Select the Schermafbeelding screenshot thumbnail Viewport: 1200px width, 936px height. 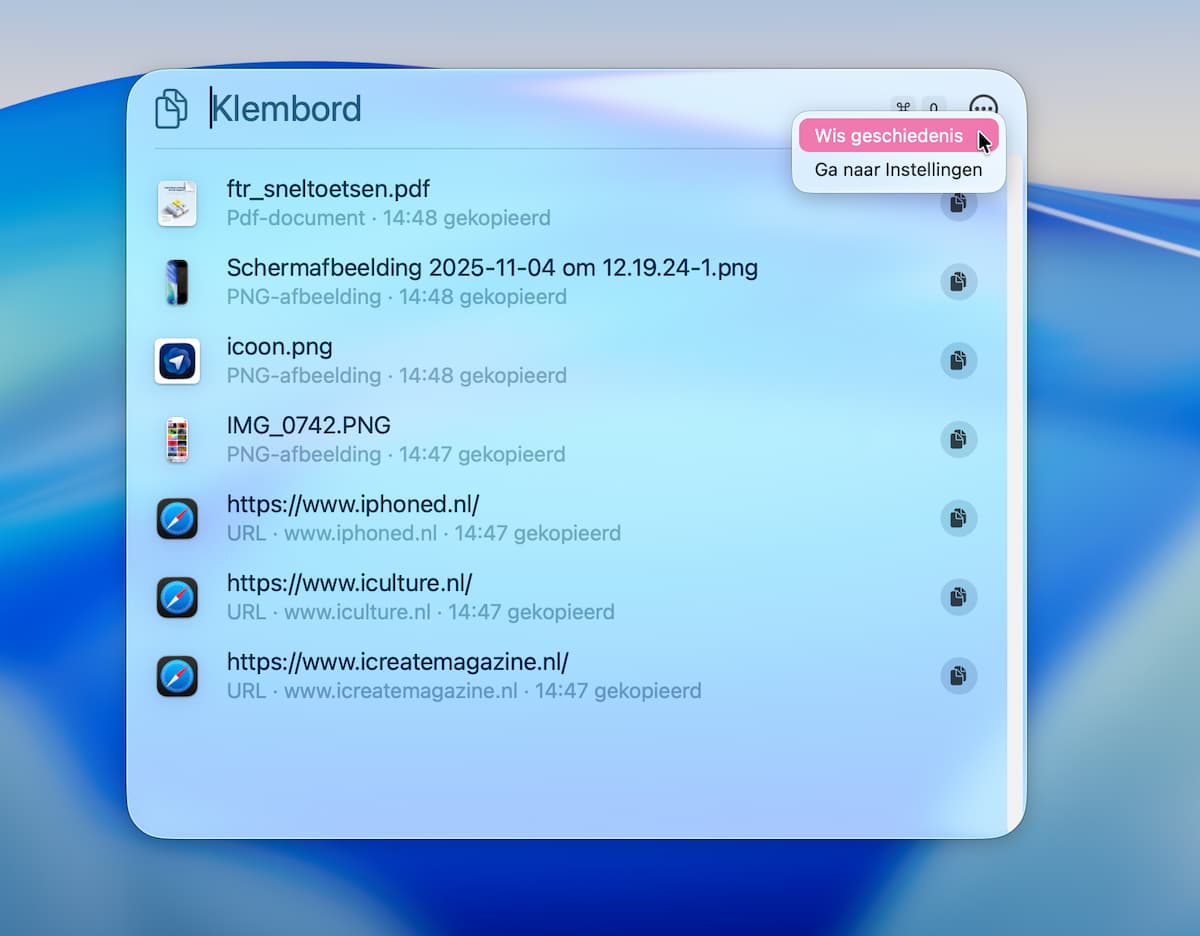click(177, 282)
